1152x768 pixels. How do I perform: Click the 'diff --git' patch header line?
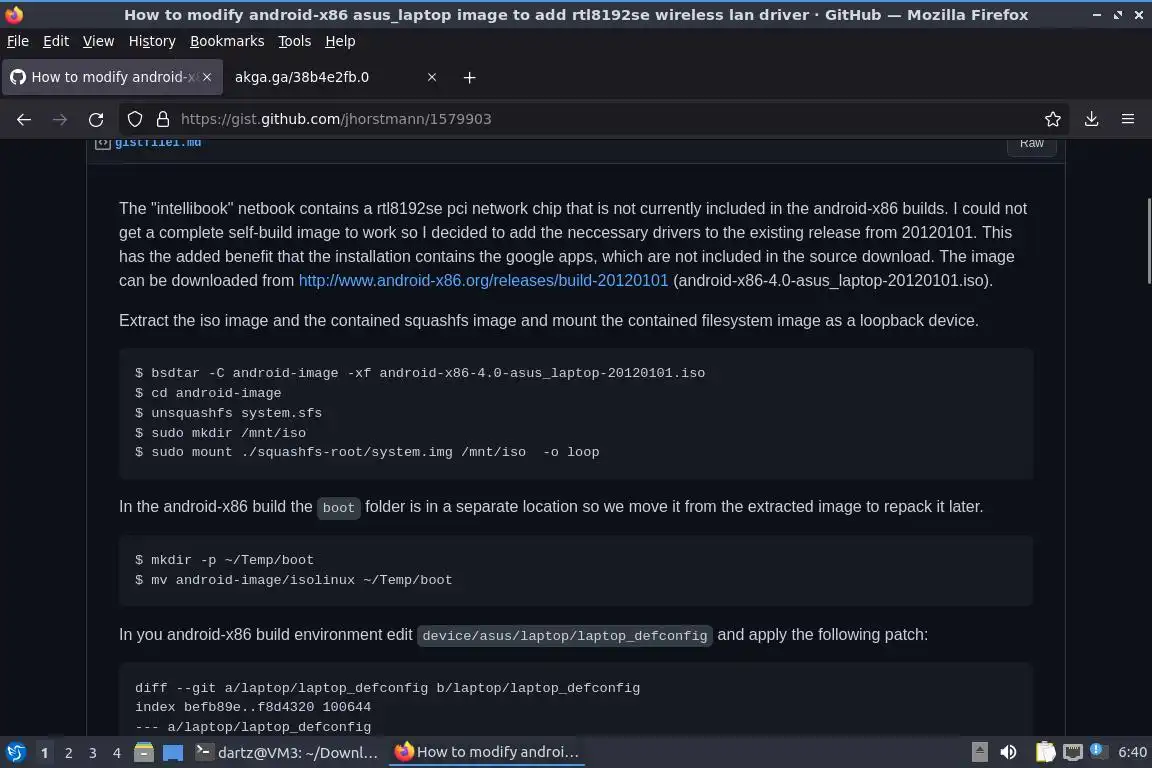click(x=387, y=688)
